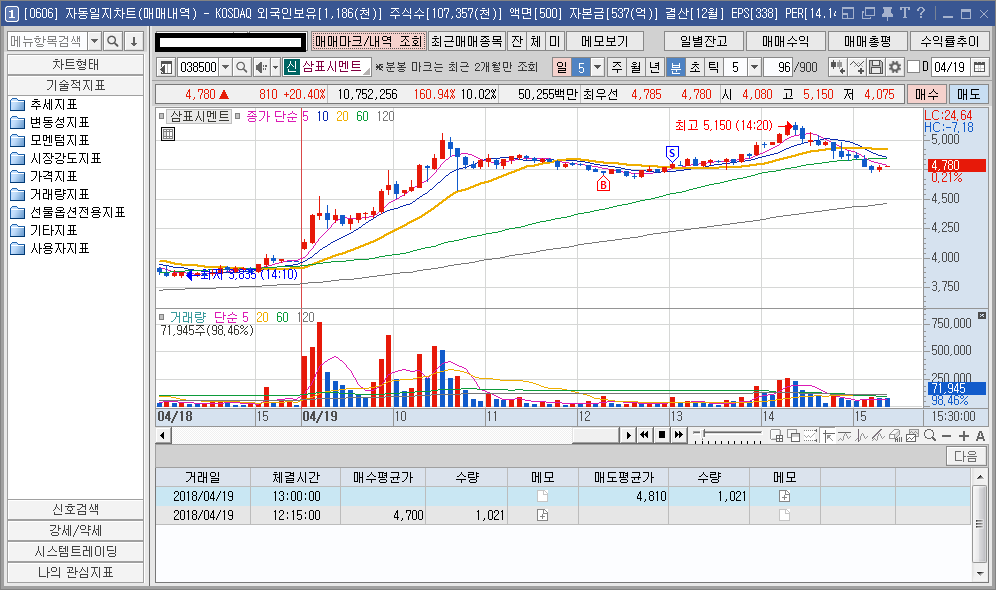Open the calendar date picker icon
This screenshot has height=590, width=996.
[979, 67]
